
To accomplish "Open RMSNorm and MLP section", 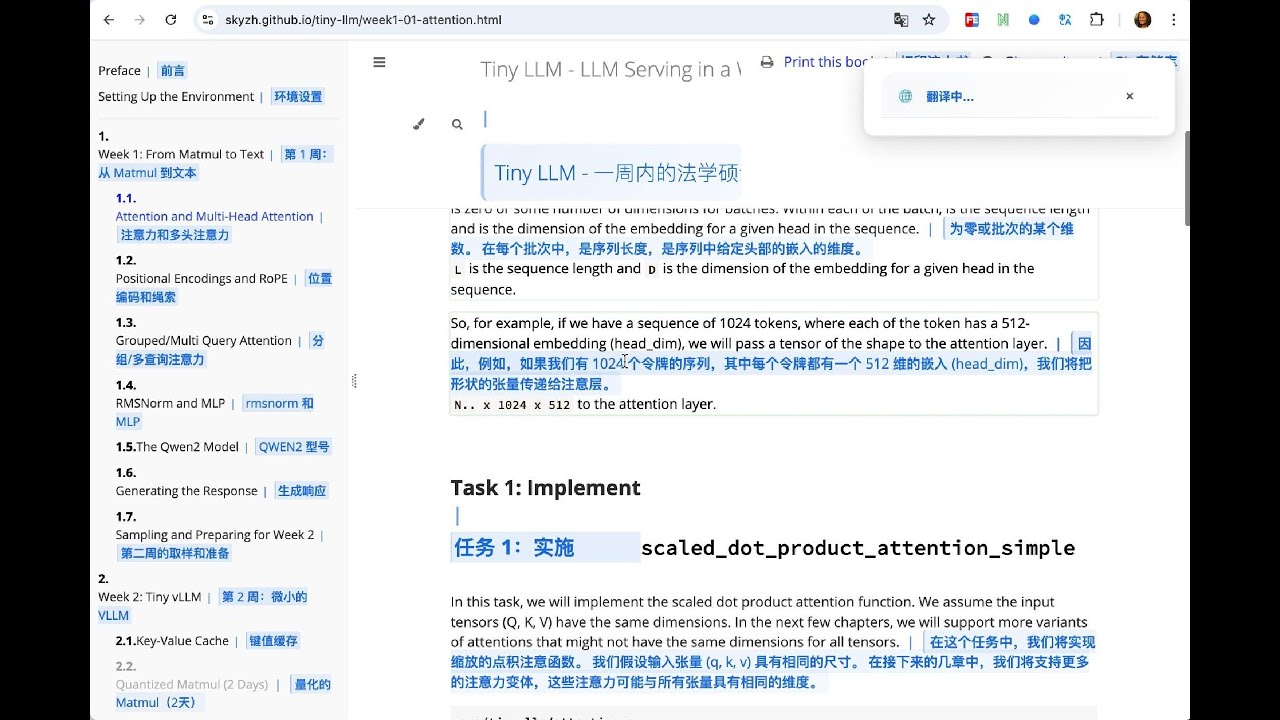I will click(170, 403).
